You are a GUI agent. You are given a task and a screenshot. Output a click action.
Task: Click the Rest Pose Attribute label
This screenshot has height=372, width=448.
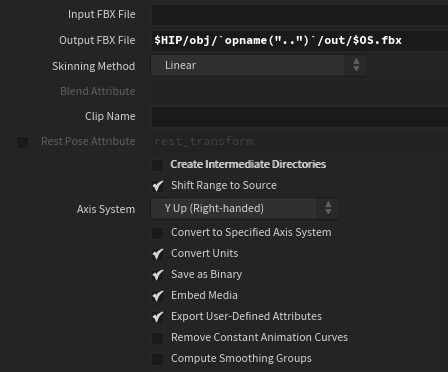click(88, 141)
